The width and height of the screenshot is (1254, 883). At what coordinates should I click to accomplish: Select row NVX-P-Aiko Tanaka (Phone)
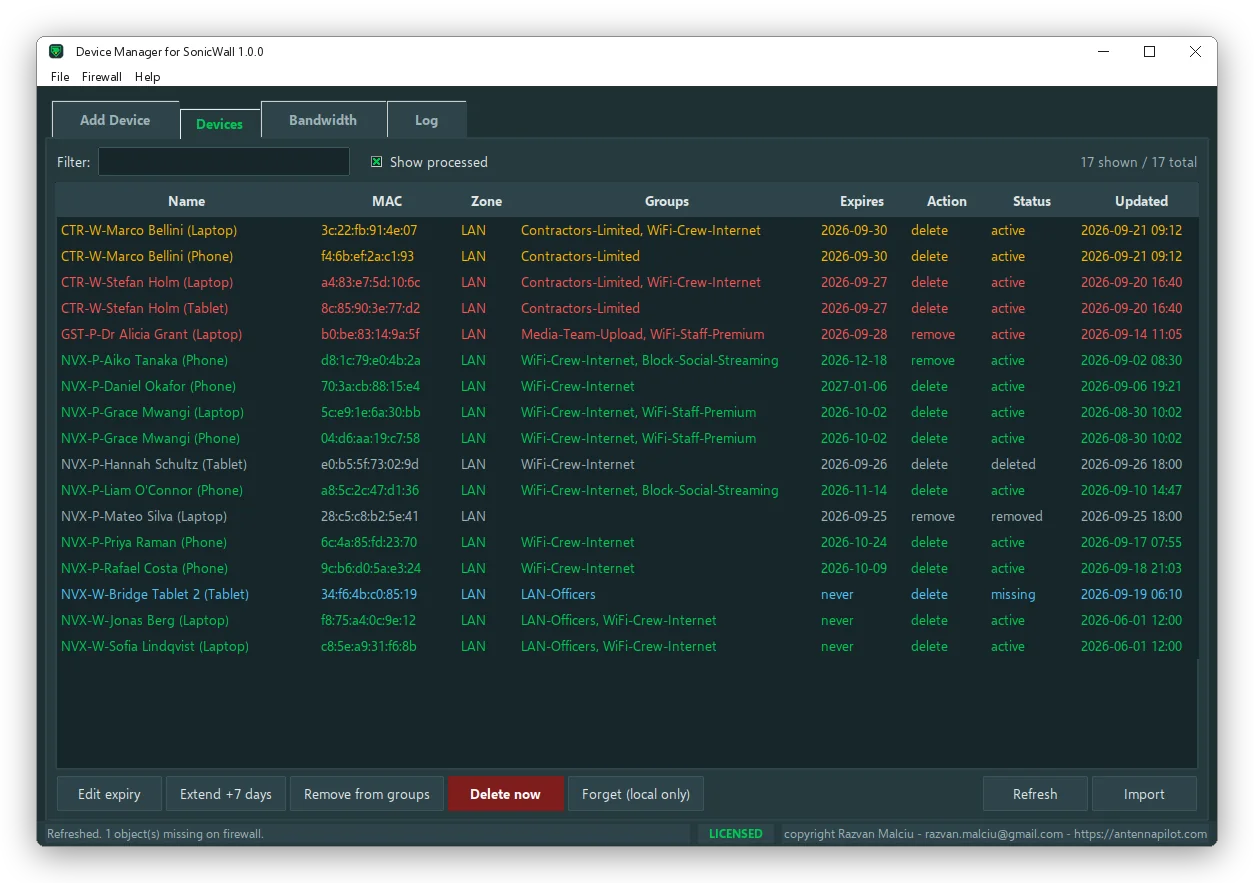(626, 360)
